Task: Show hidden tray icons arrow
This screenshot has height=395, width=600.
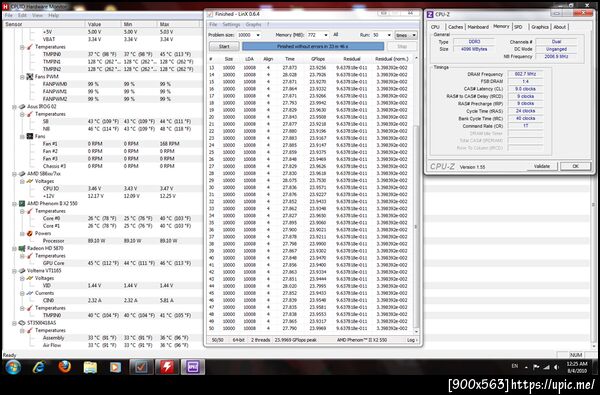Action: click(x=526, y=367)
